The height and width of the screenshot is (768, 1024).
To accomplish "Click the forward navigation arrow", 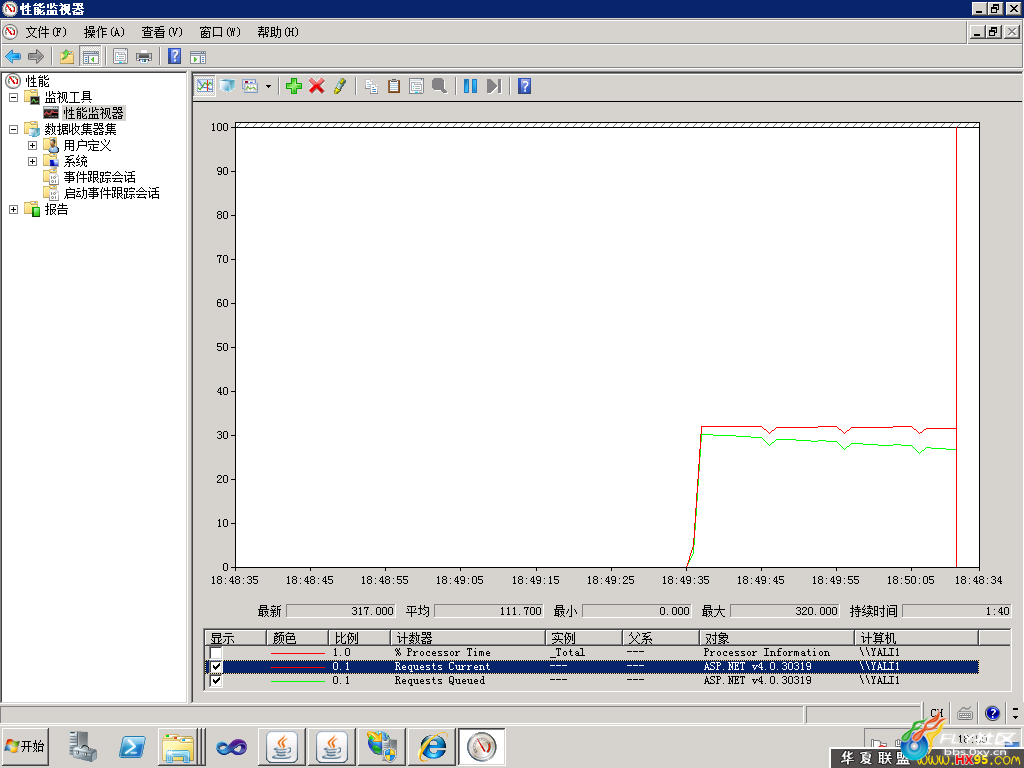I will pos(36,57).
